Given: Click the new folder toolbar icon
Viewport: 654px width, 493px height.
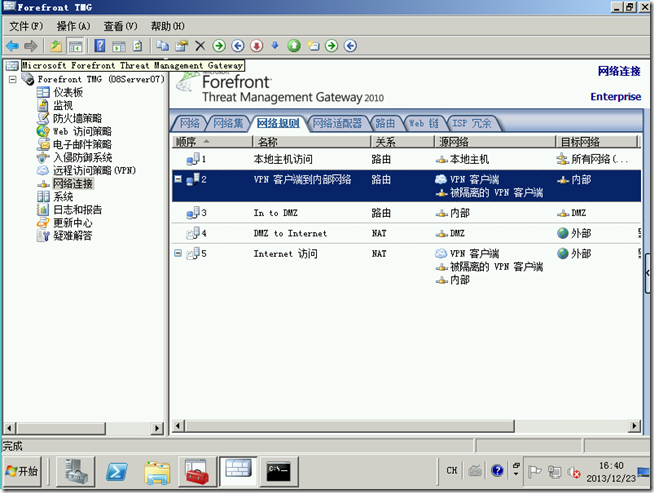Looking at the screenshot, I should (x=313, y=46).
